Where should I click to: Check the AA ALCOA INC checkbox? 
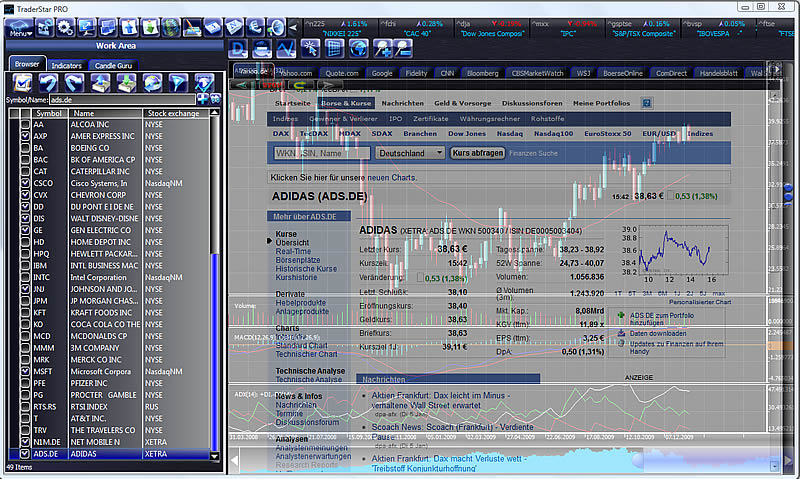(x=25, y=124)
